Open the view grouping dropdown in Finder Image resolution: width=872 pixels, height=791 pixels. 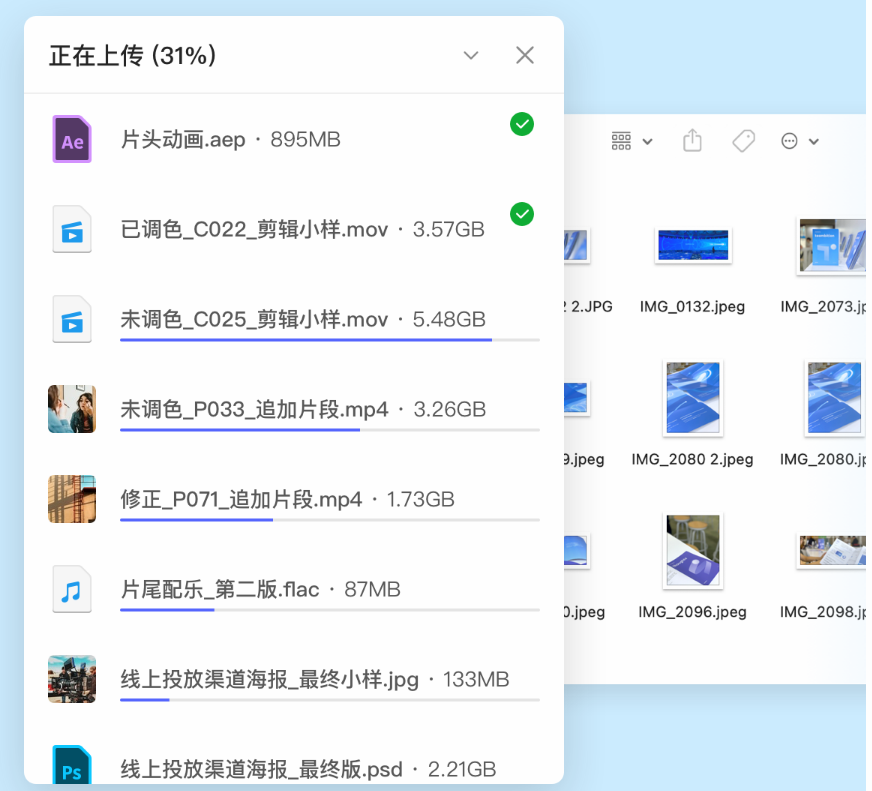[632, 141]
